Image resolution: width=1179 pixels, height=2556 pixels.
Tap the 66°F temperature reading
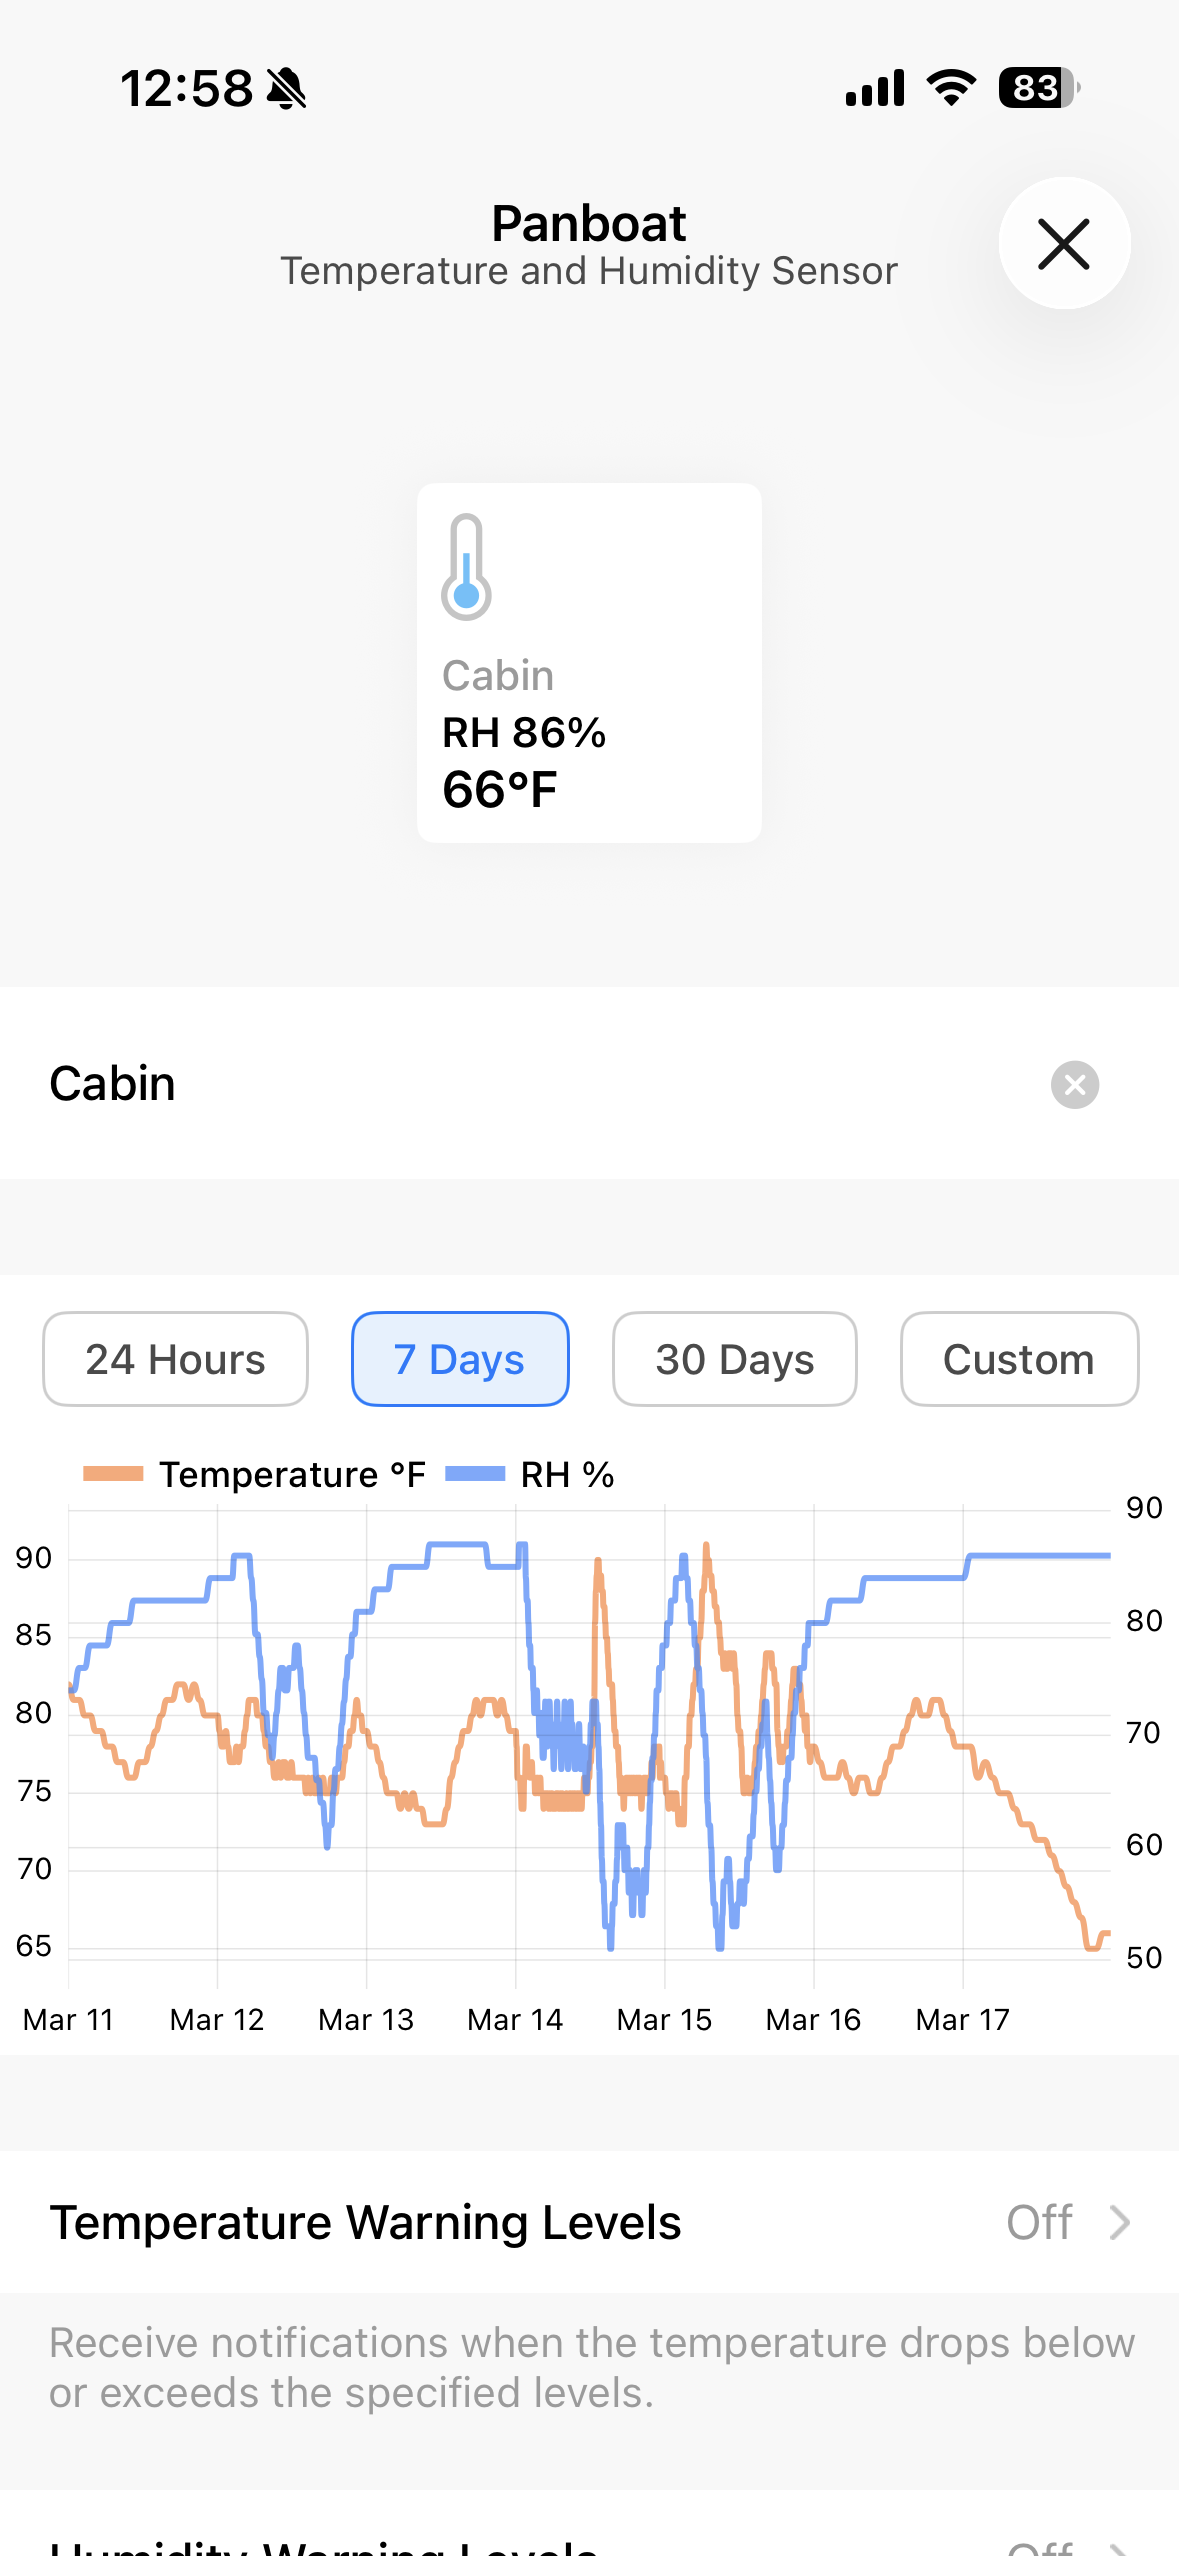point(500,790)
